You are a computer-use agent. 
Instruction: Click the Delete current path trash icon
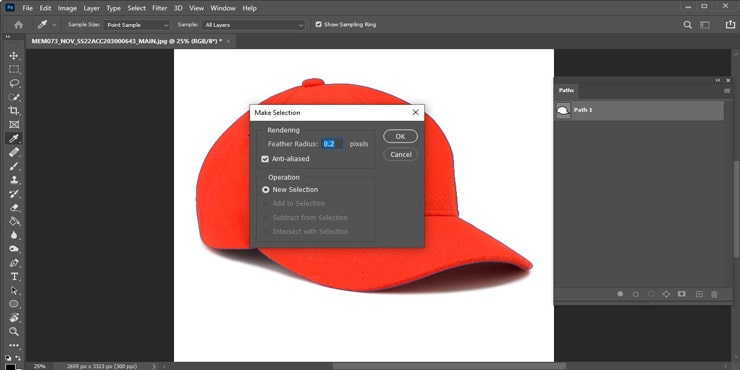click(714, 294)
